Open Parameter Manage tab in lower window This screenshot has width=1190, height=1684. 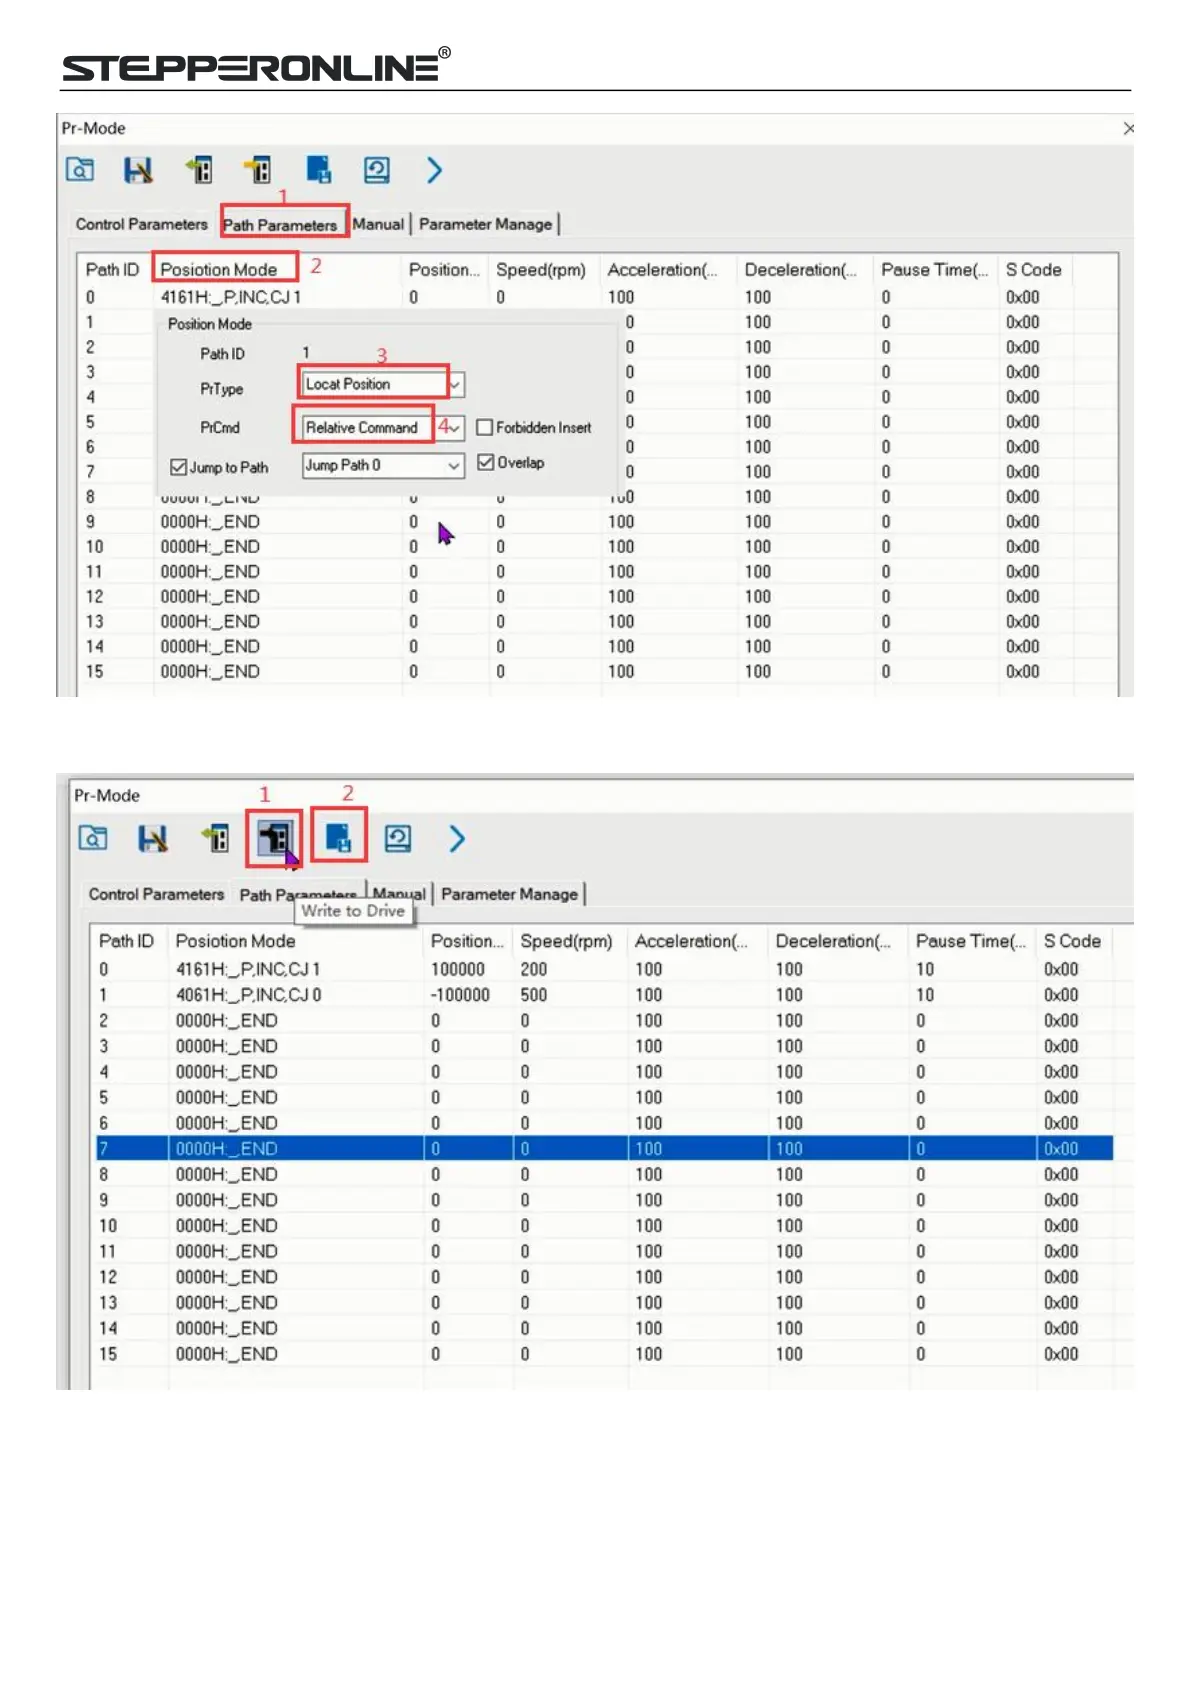(509, 894)
